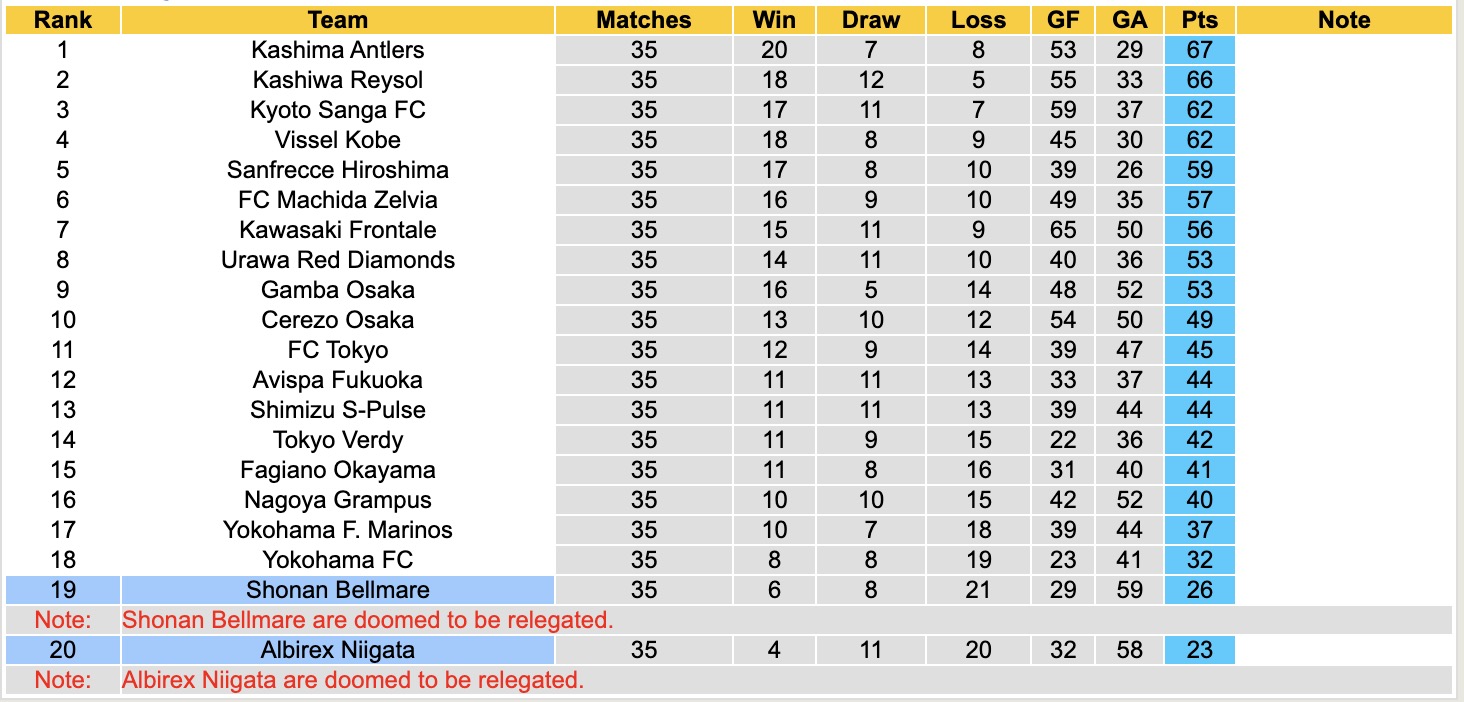Open the Kashima Antlers team link
The height and width of the screenshot is (702, 1464).
338,50
